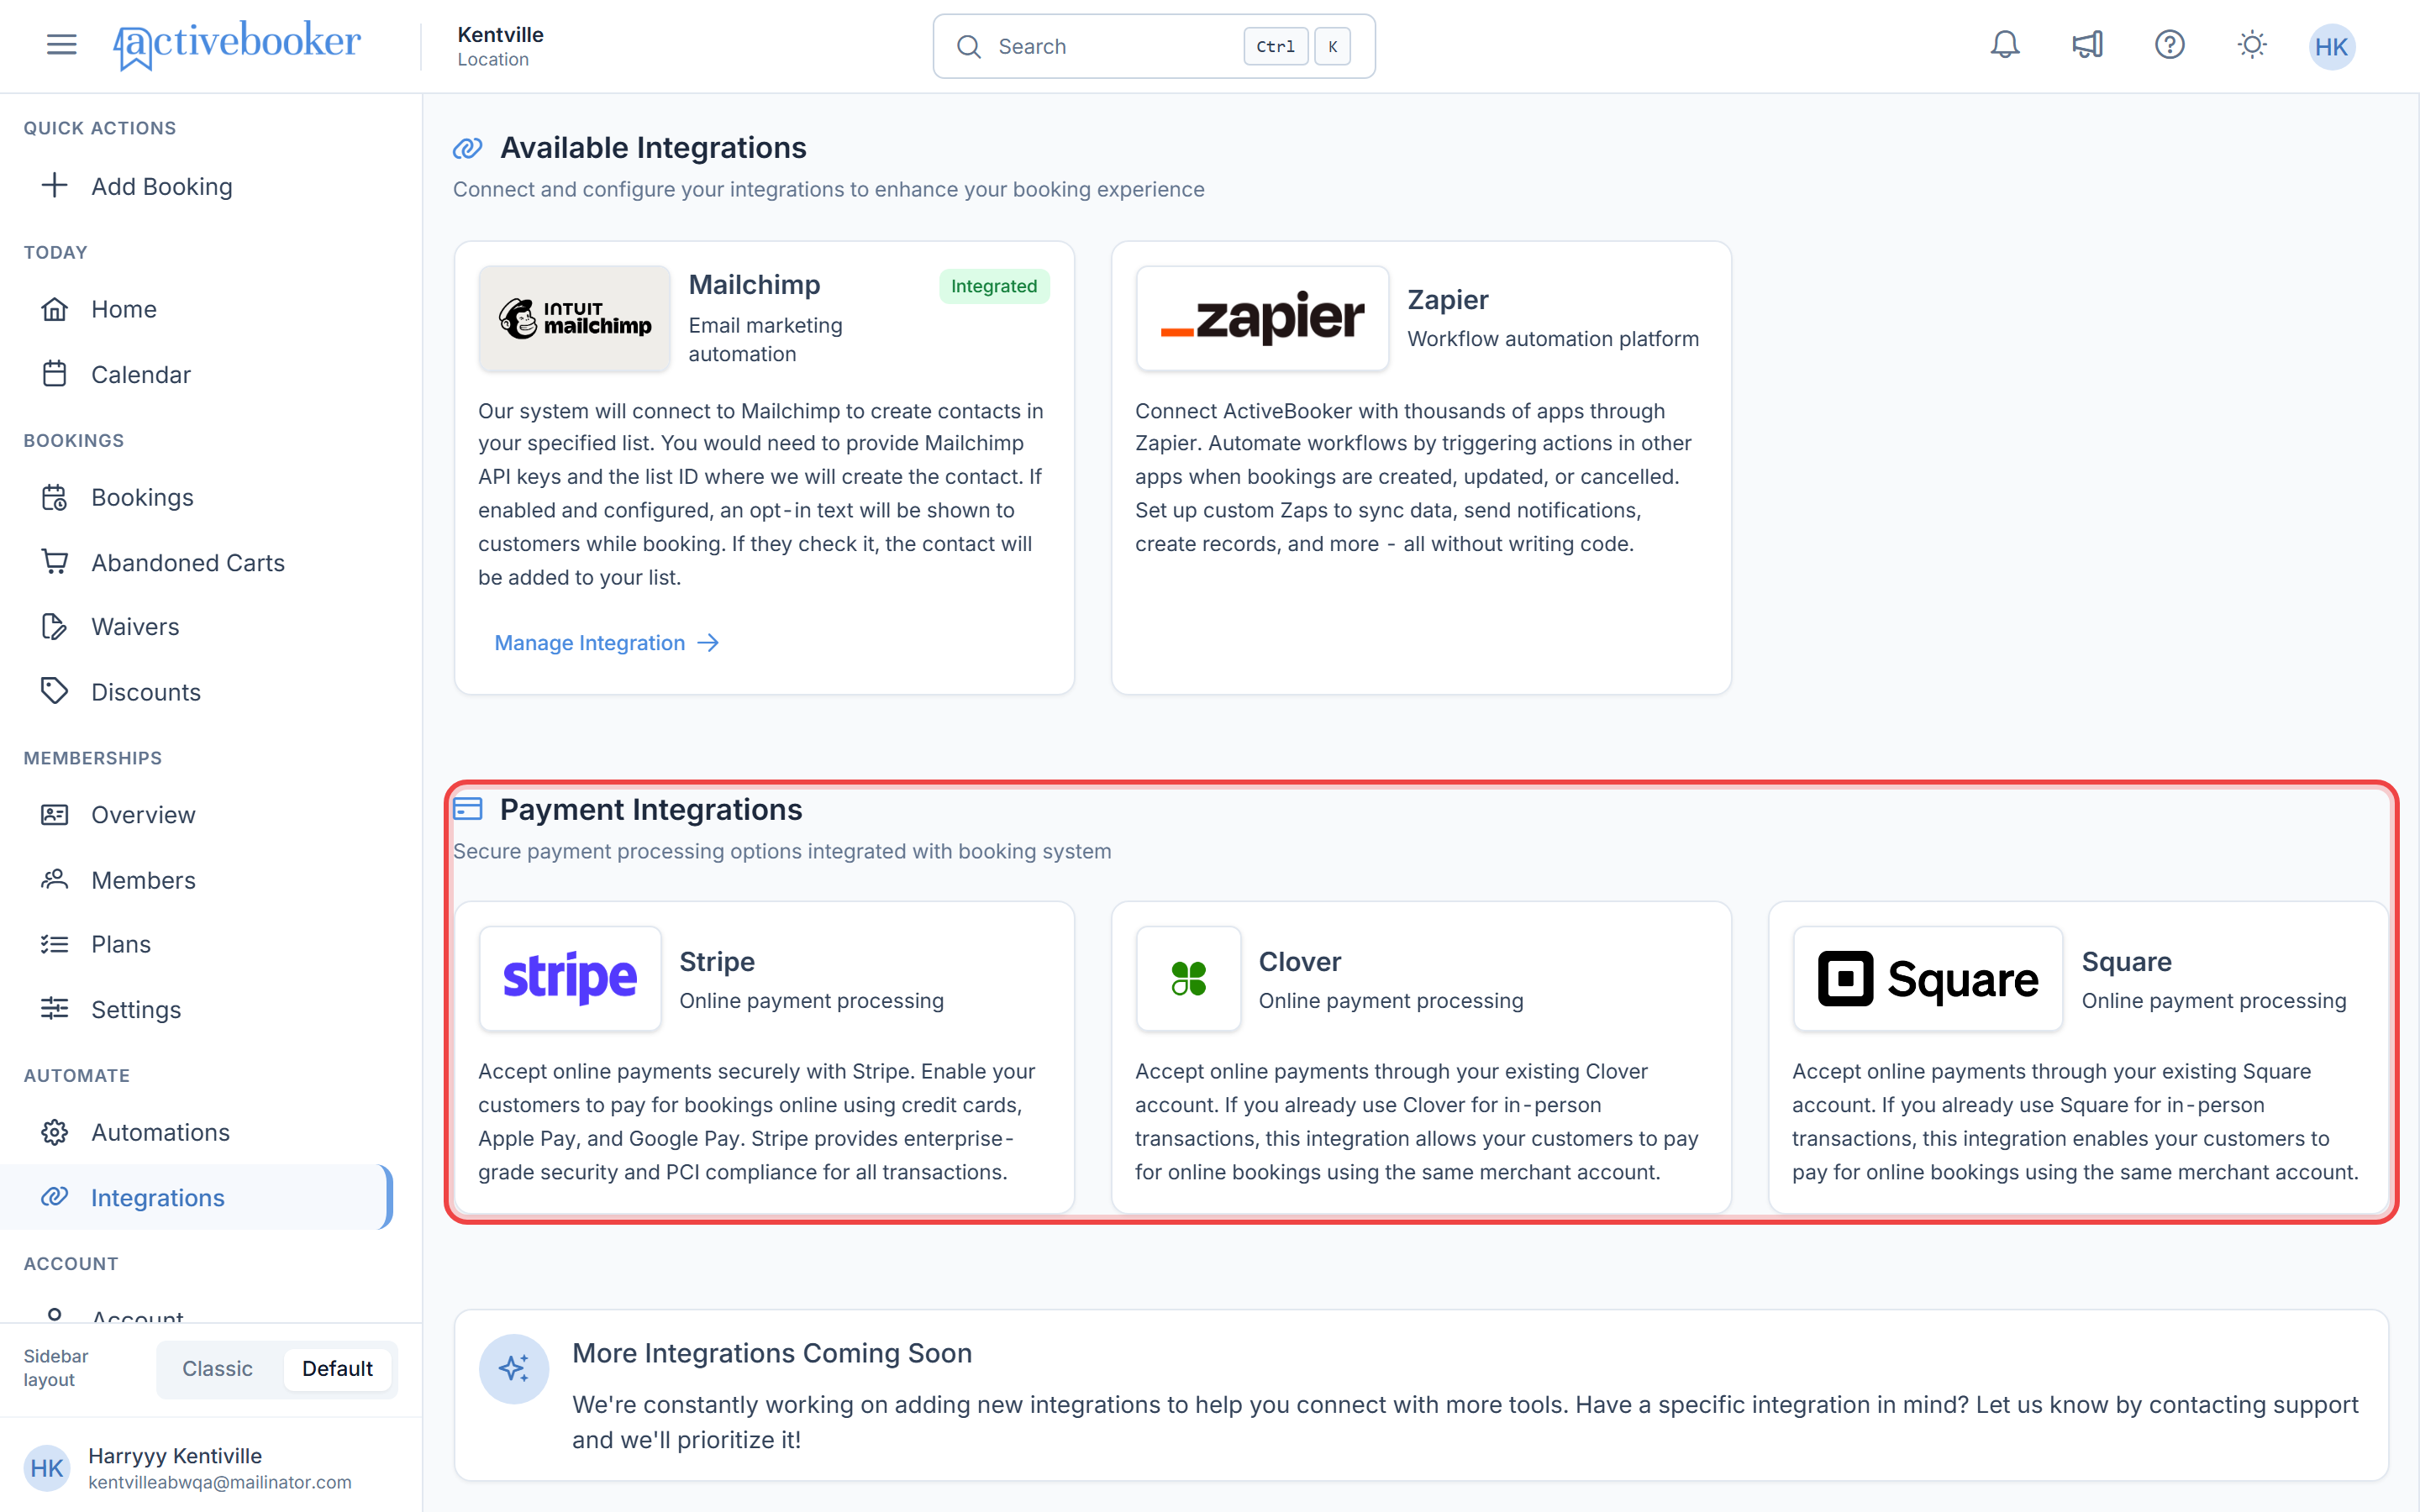2420x1512 pixels.
Task: Open the Square integration card title
Action: tap(2126, 961)
